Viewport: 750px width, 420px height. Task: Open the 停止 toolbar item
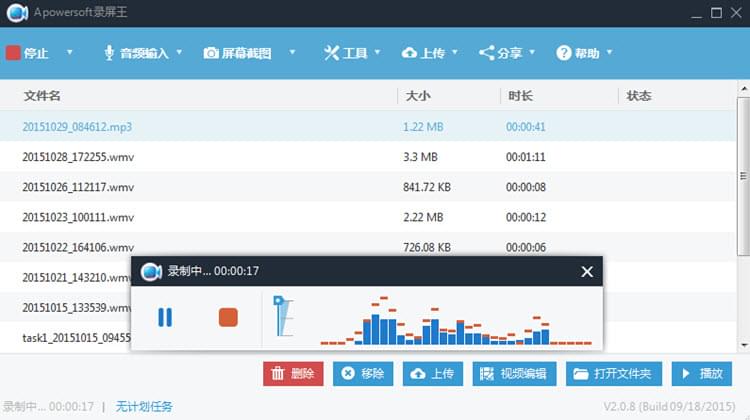coord(36,53)
